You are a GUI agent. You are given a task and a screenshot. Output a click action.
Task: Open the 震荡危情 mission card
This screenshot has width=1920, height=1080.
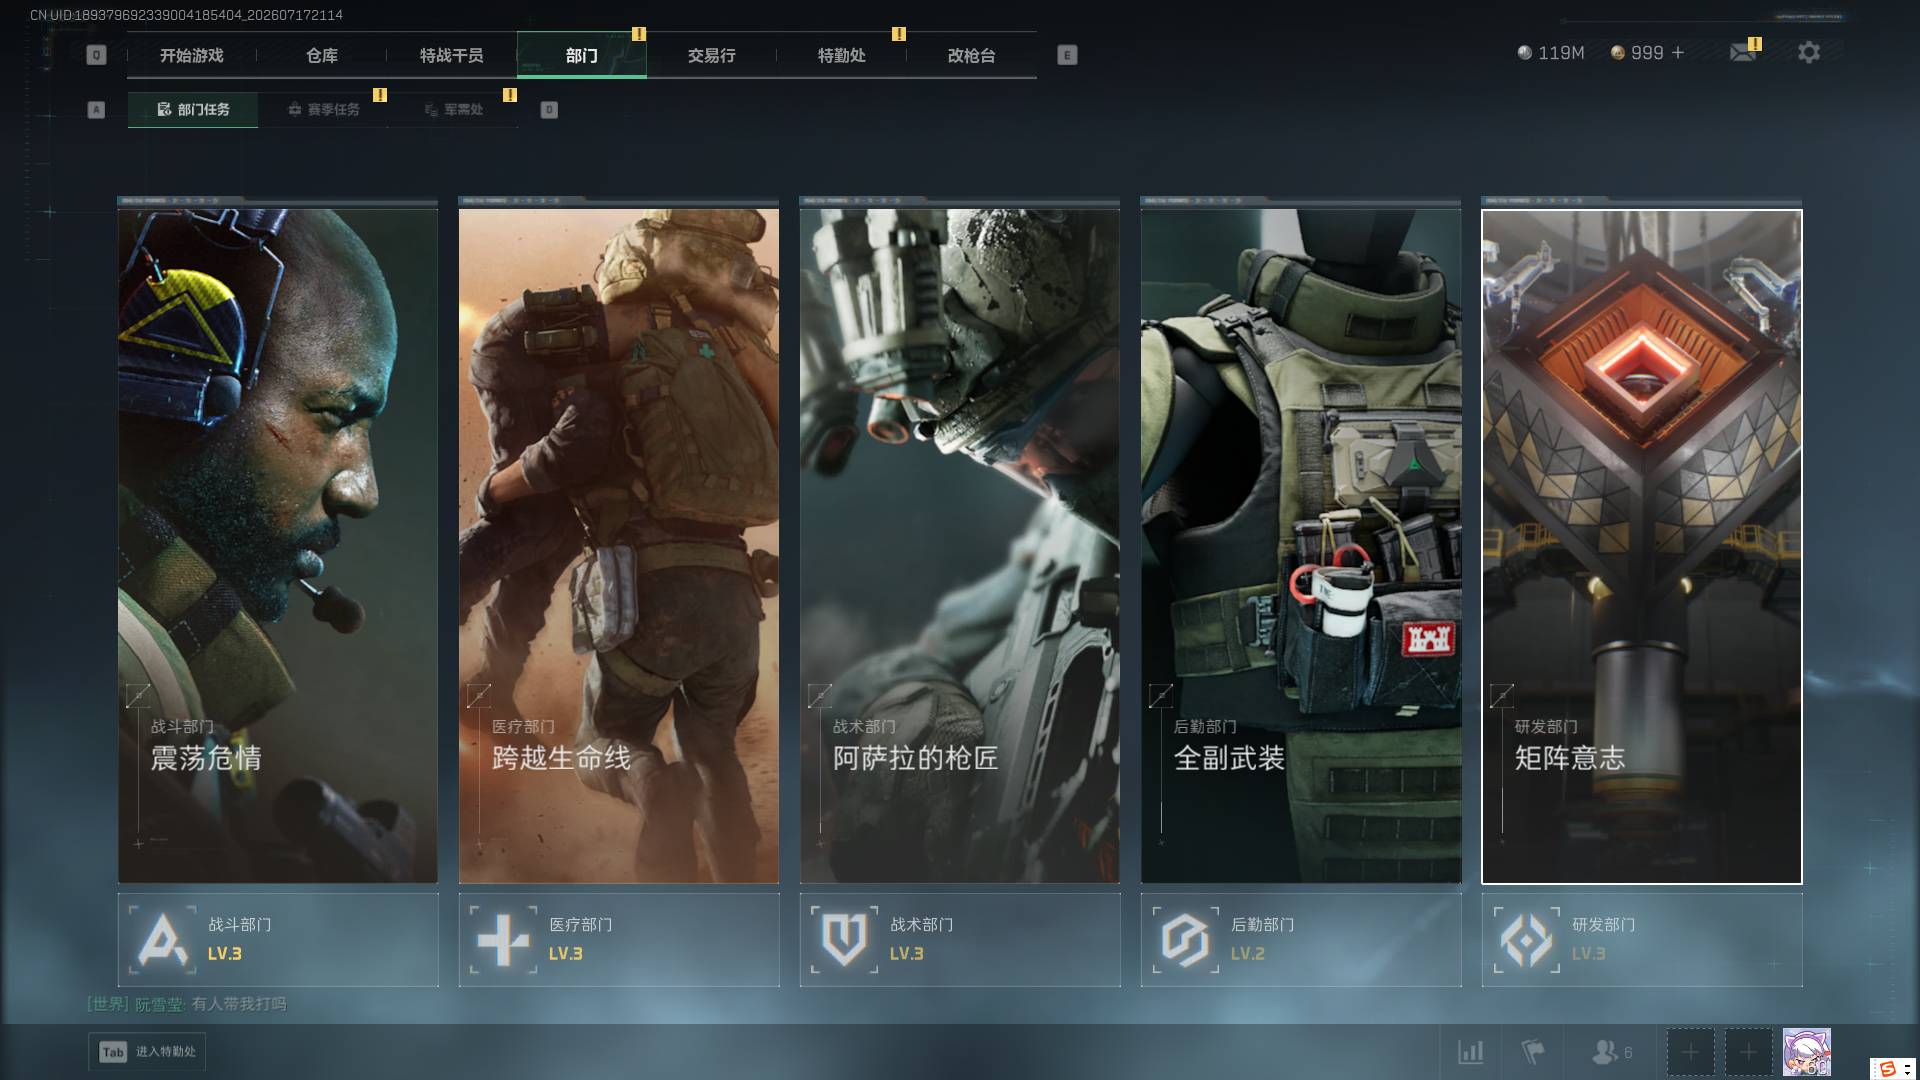[278, 545]
